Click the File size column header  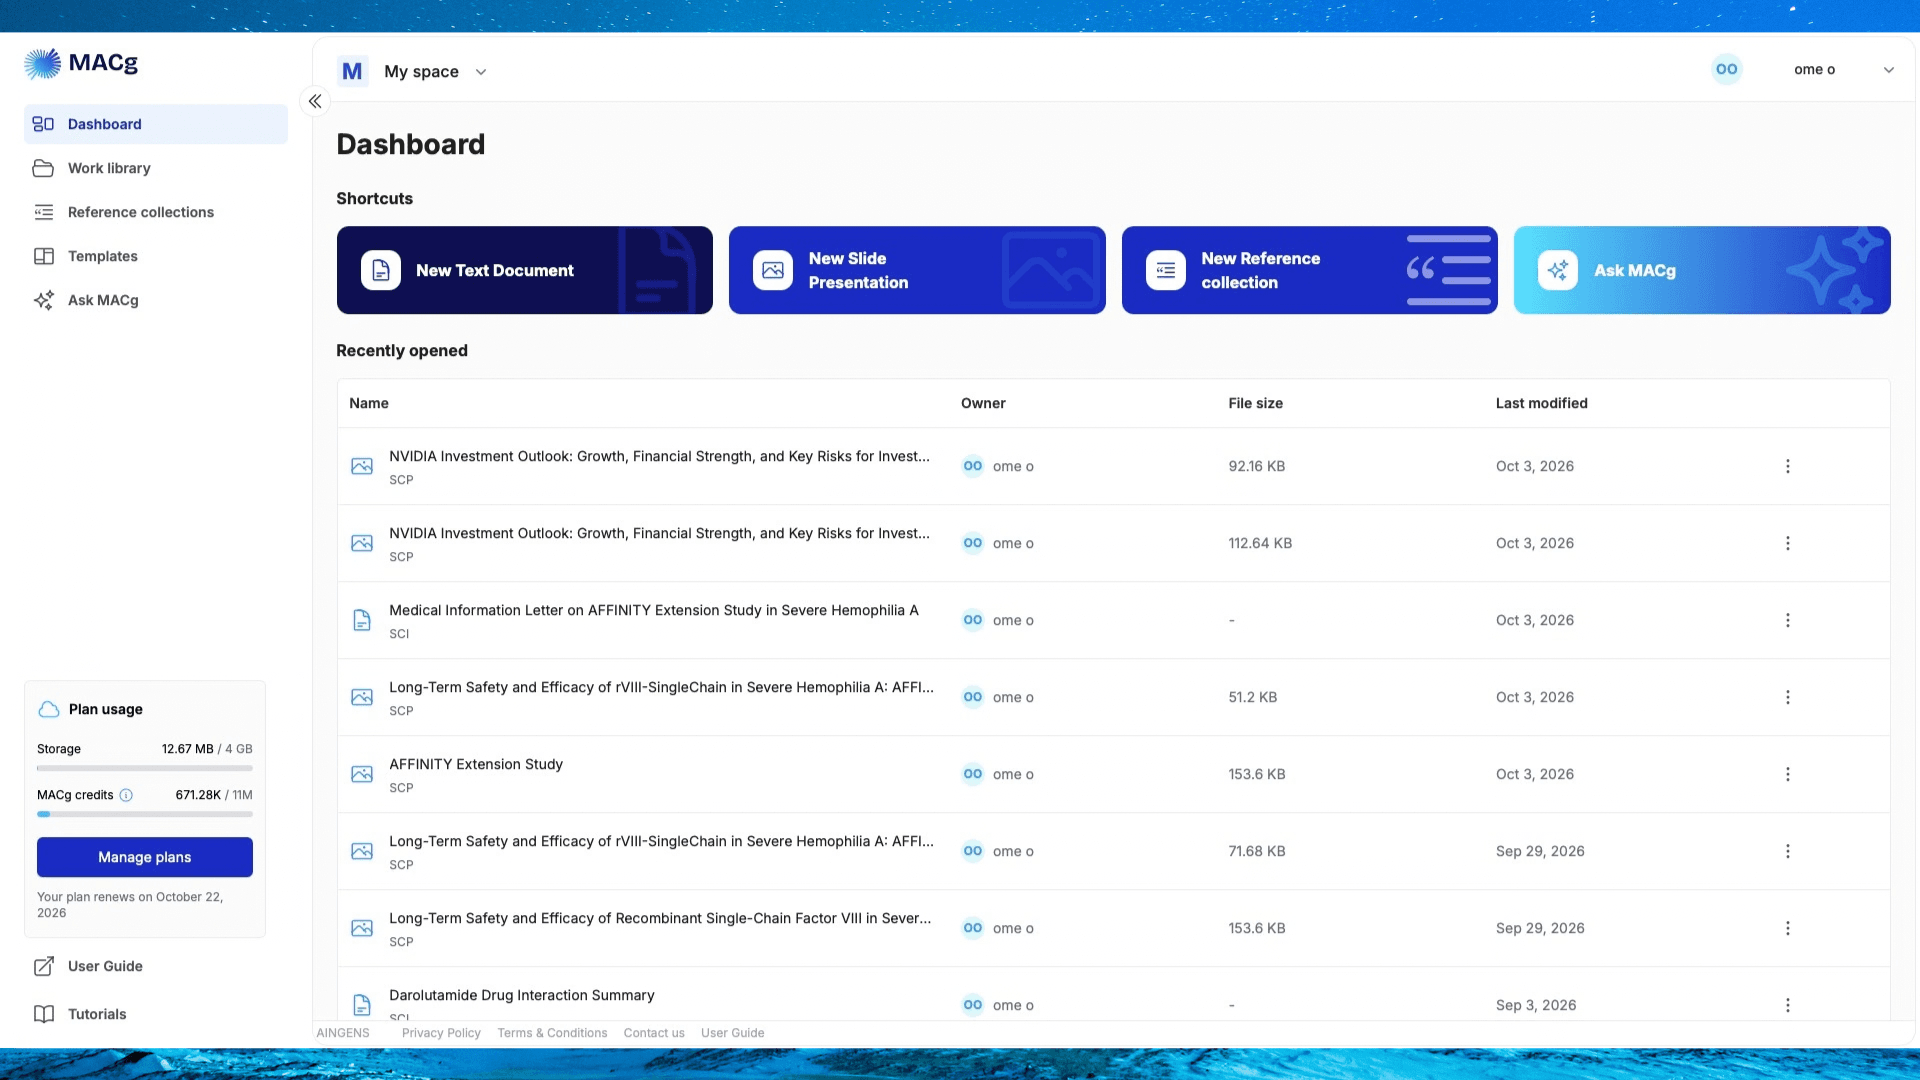tap(1256, 403)
